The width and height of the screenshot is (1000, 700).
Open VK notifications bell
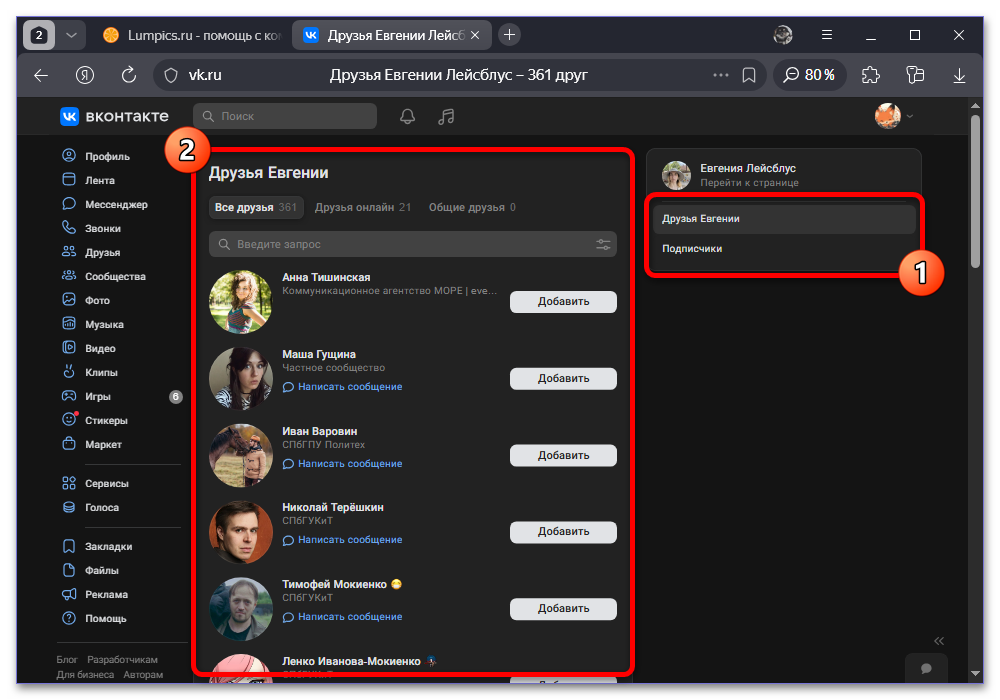click(408, 117)
